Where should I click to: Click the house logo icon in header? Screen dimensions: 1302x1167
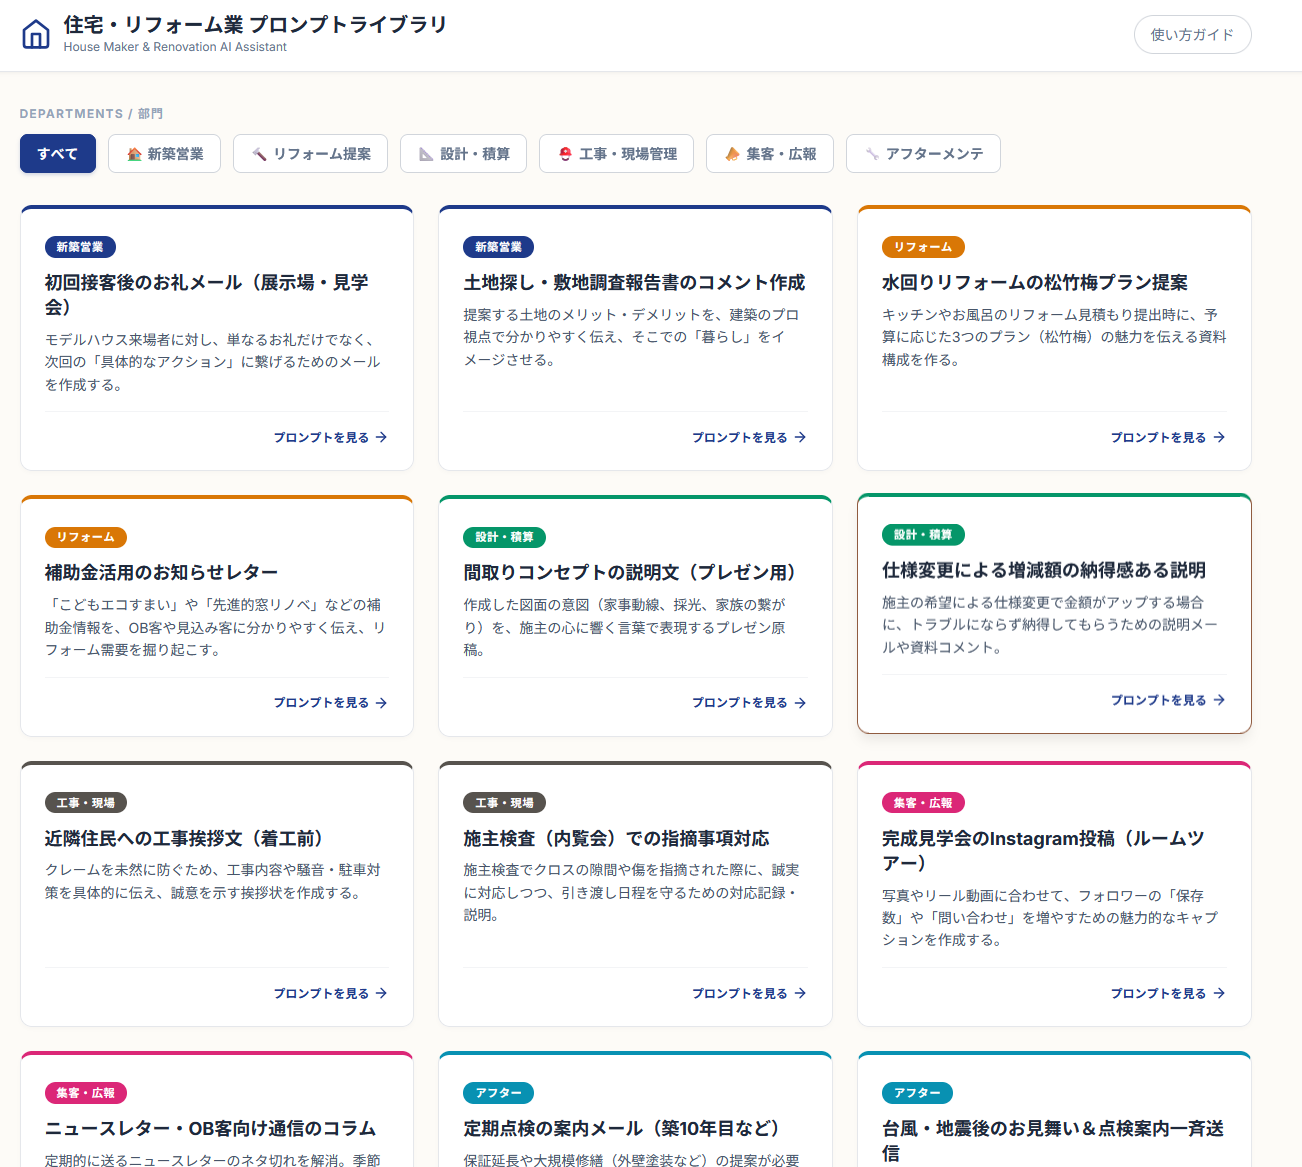pos(36,35)
